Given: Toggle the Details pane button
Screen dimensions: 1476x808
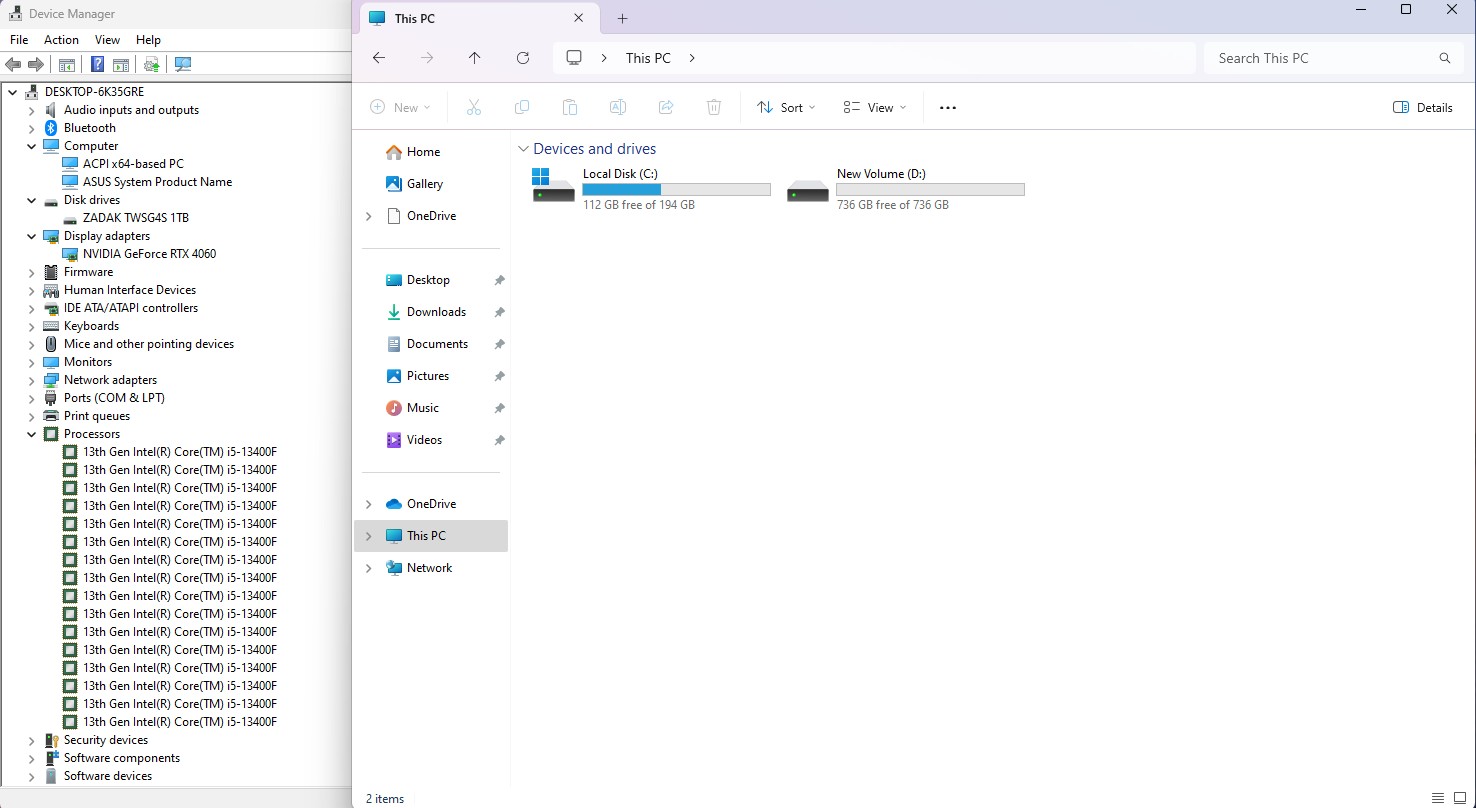Looking at the screenshot, I should tap(1422, 108).
